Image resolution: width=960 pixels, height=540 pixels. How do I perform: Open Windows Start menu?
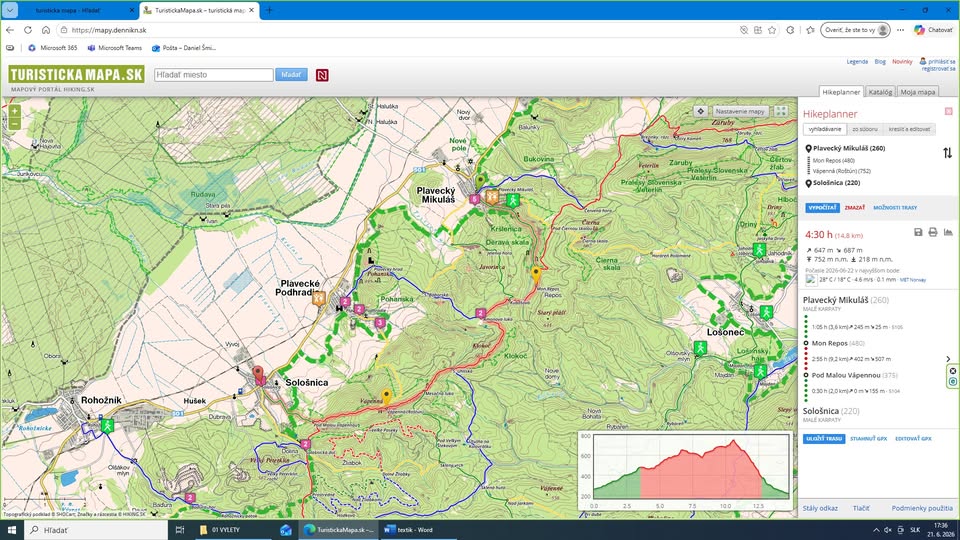[12, 530]
